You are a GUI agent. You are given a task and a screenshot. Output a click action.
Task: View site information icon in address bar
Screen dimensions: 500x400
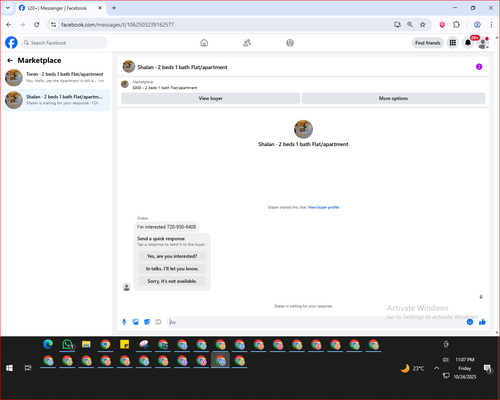[53, 24]
